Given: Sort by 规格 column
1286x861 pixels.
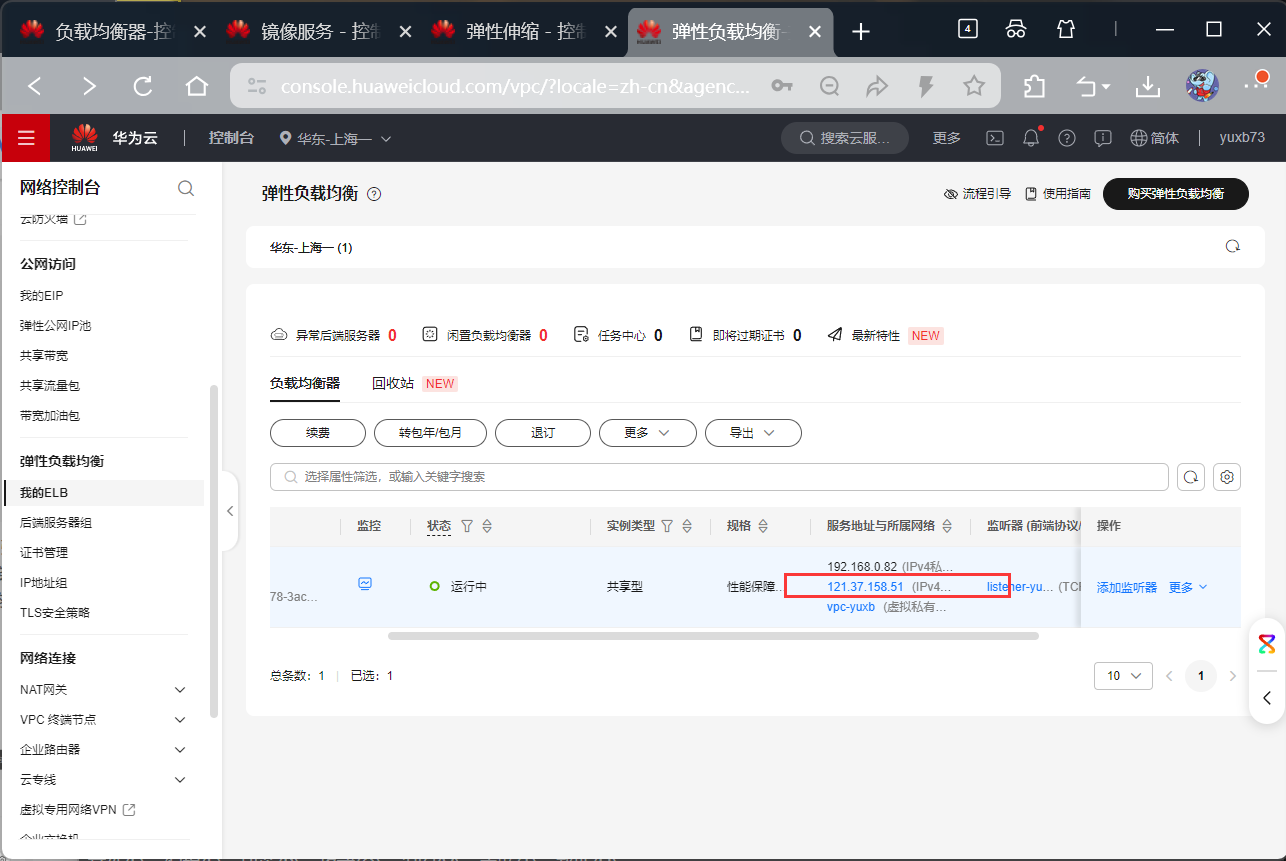Looking at the screenshot, I should point(763,526).
